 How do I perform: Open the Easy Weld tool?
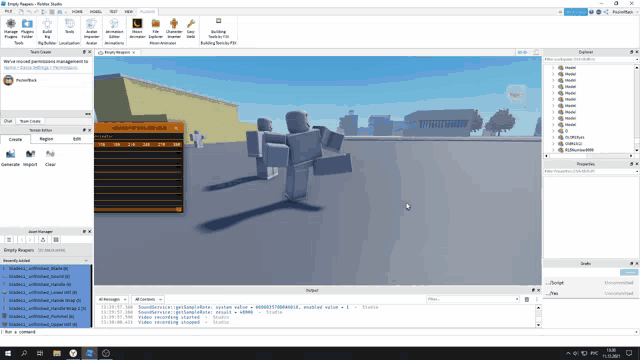pos(191,28)
